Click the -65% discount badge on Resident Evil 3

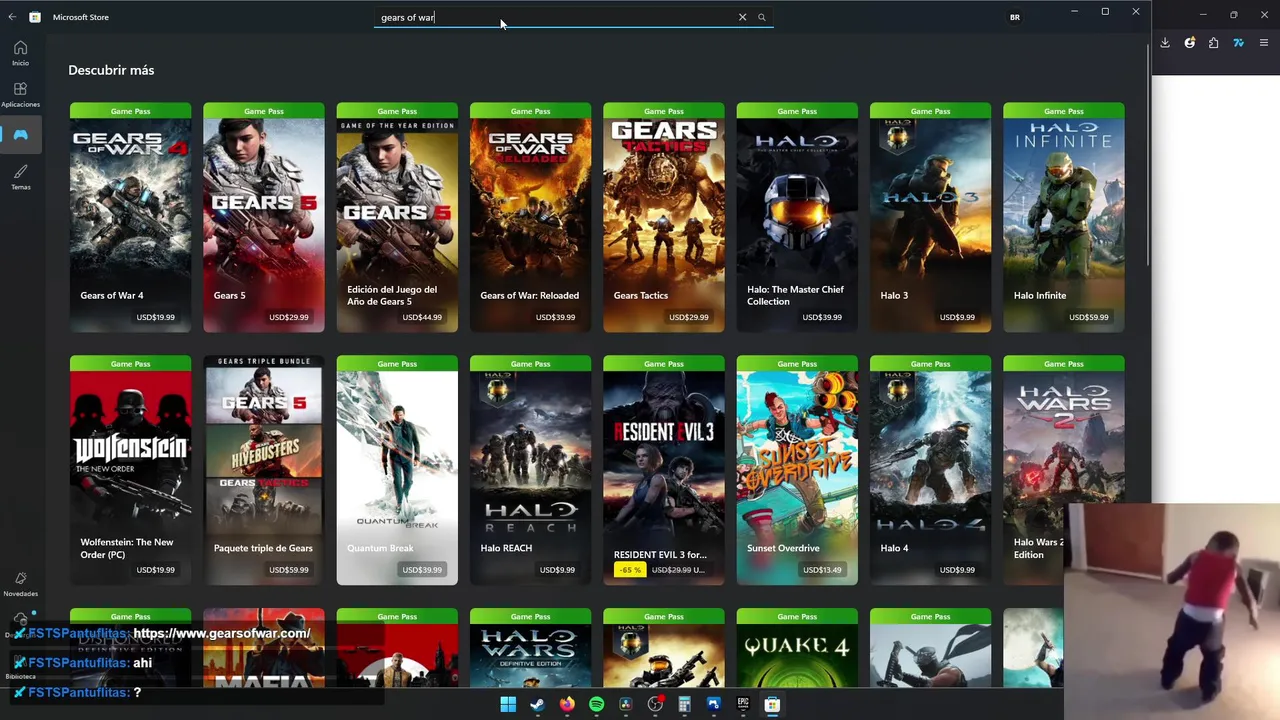[x=630, y=570]
